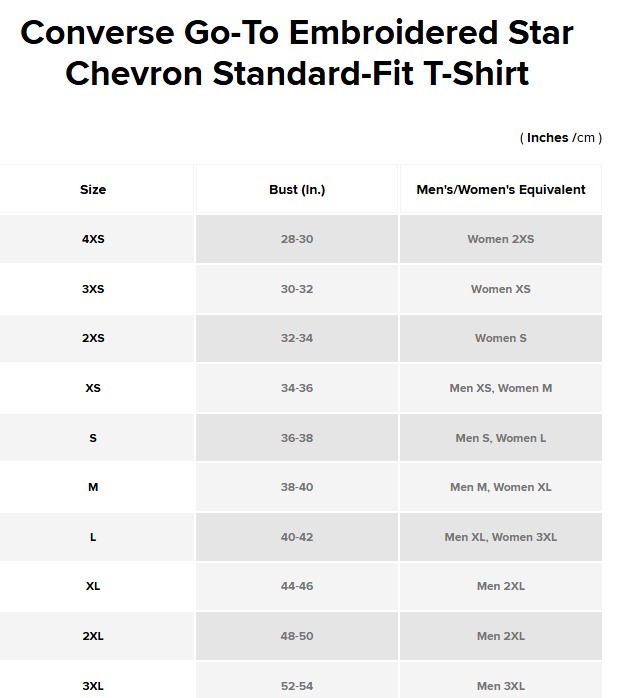Click the Women 2XS equivalent cell
The image size is (623, 698).
(x=501, y=239)
